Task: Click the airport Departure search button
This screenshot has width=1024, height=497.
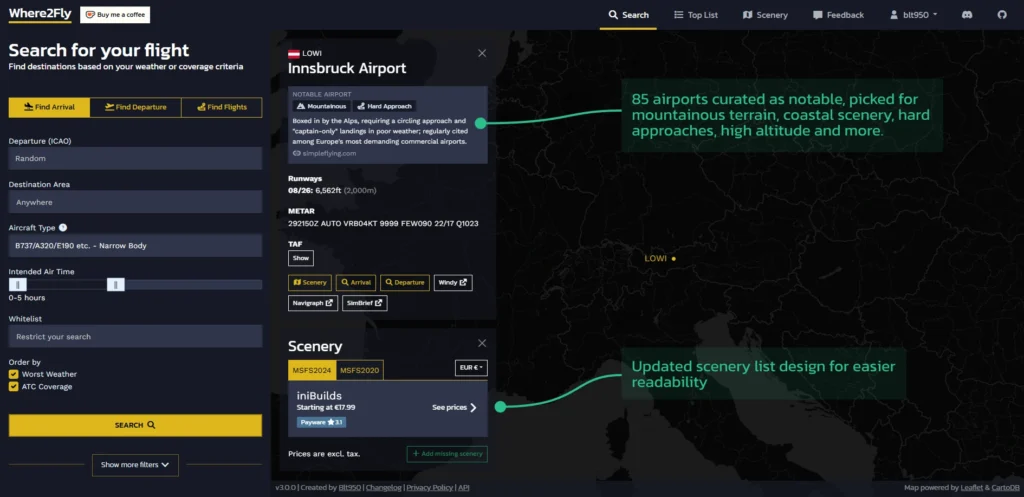Action: pos(405,283)
